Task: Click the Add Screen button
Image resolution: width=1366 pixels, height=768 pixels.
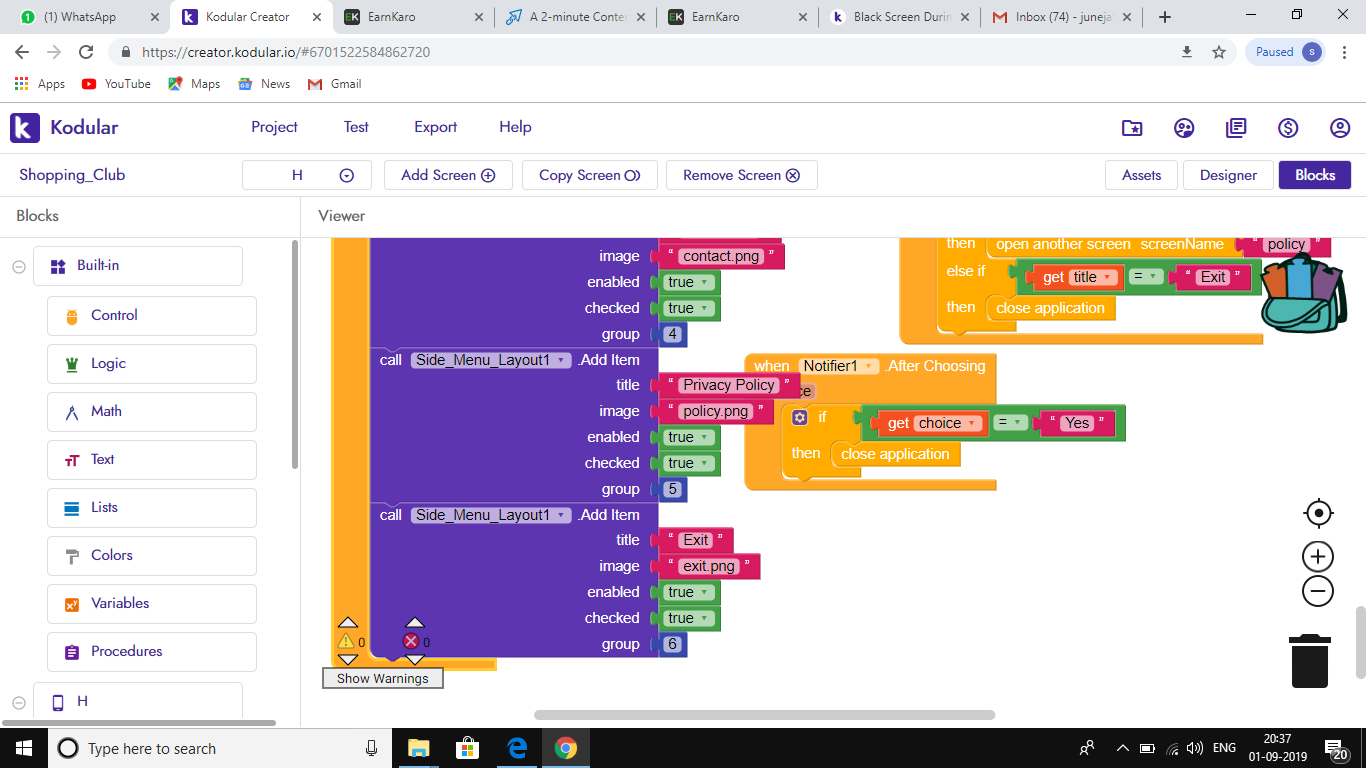Action: coord(448,175)
